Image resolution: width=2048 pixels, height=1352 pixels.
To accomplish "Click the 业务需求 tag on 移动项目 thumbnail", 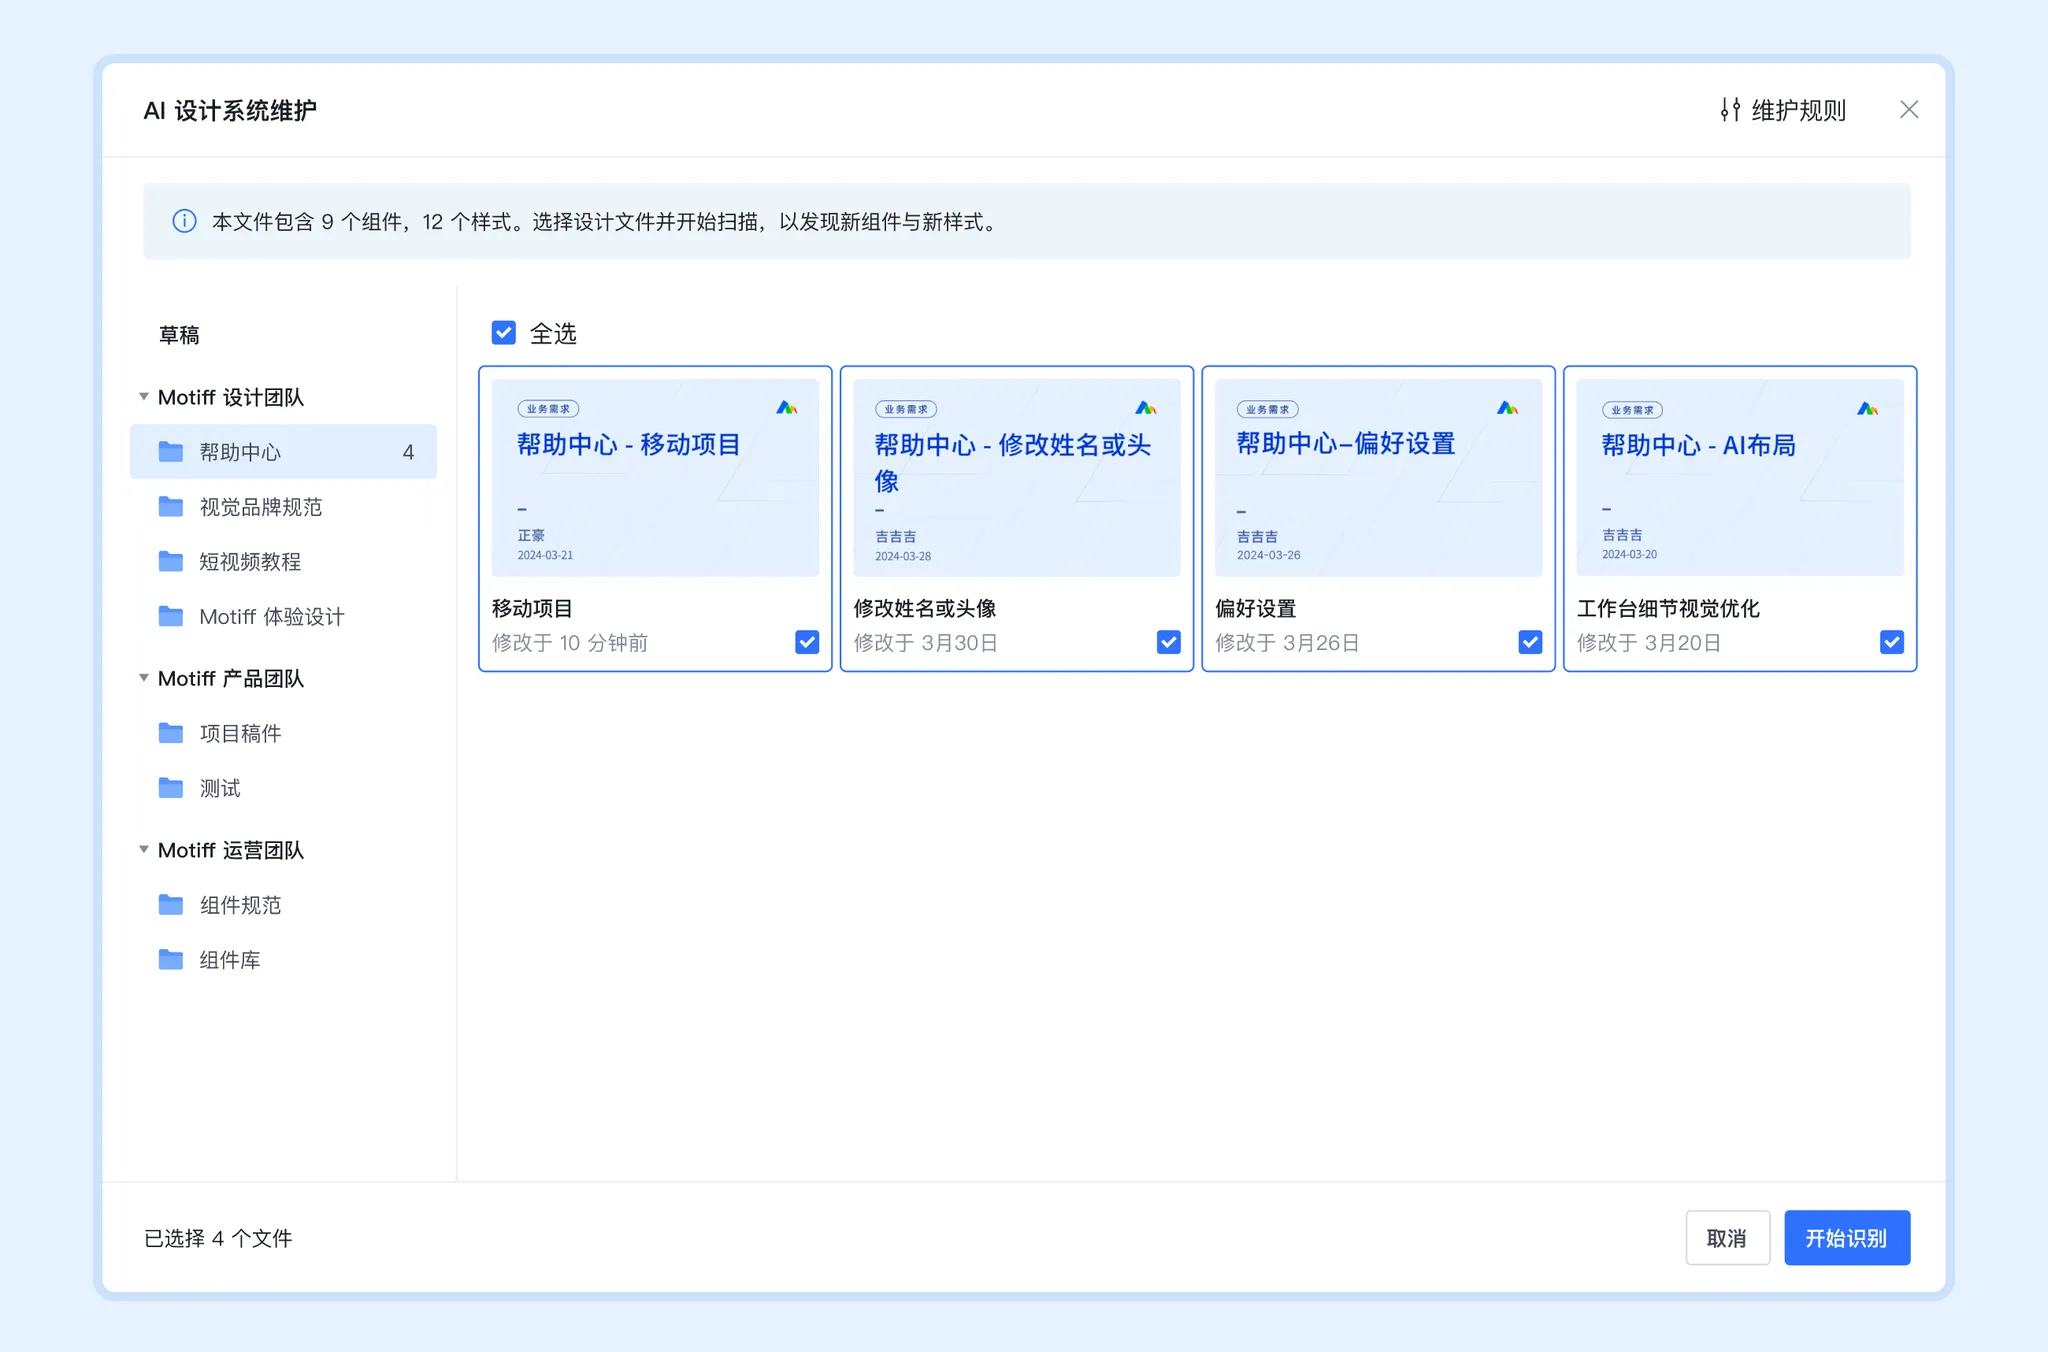I will tap(548, 409).
